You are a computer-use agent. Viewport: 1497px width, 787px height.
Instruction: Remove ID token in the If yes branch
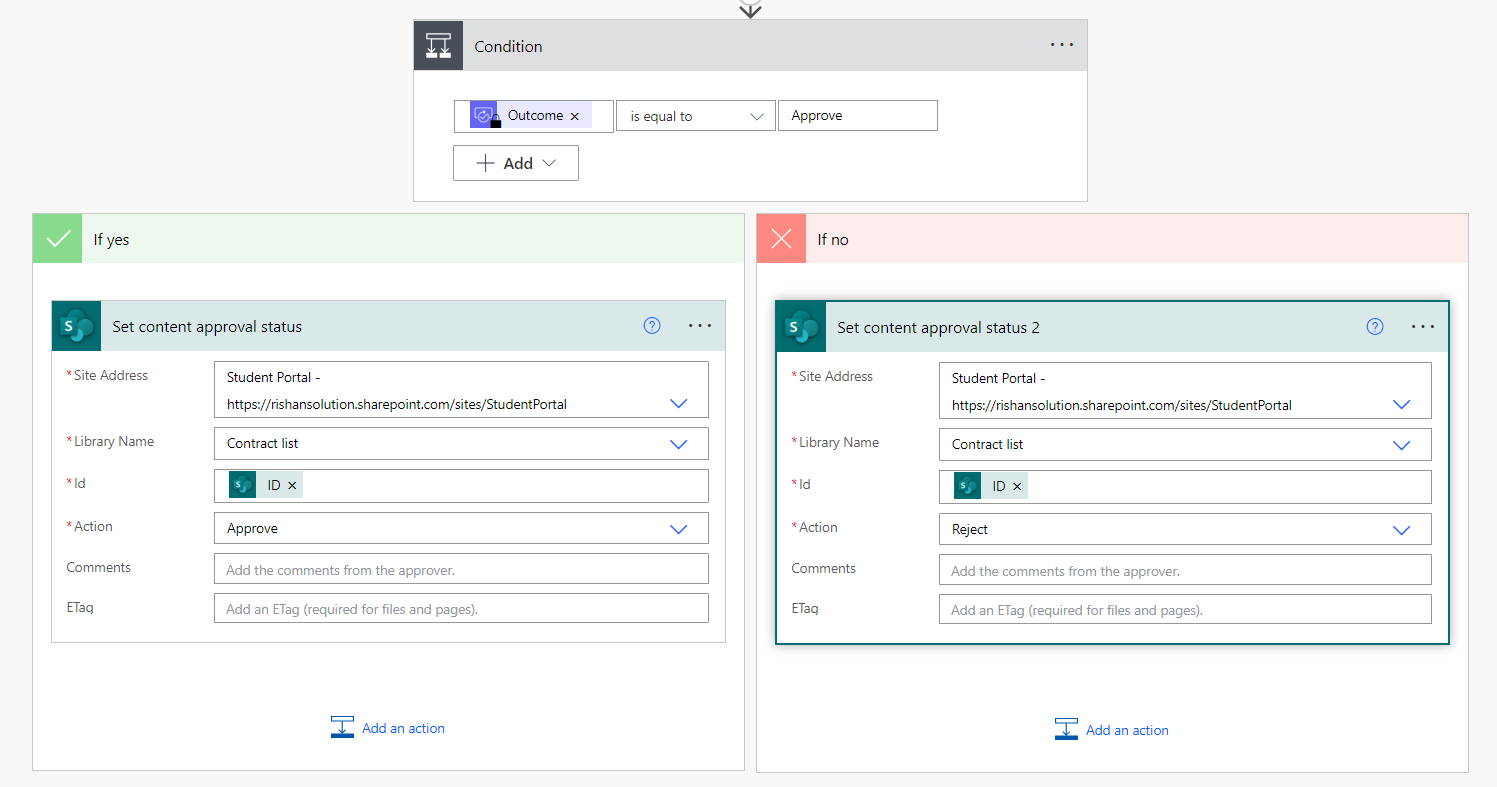click(x=292, y=485)
